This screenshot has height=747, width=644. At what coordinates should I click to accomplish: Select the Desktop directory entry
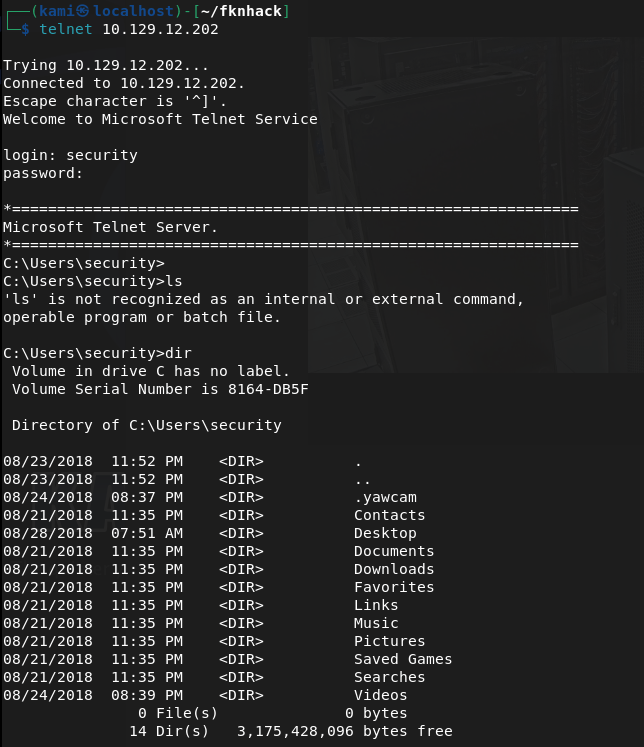(x=385, y=533)
